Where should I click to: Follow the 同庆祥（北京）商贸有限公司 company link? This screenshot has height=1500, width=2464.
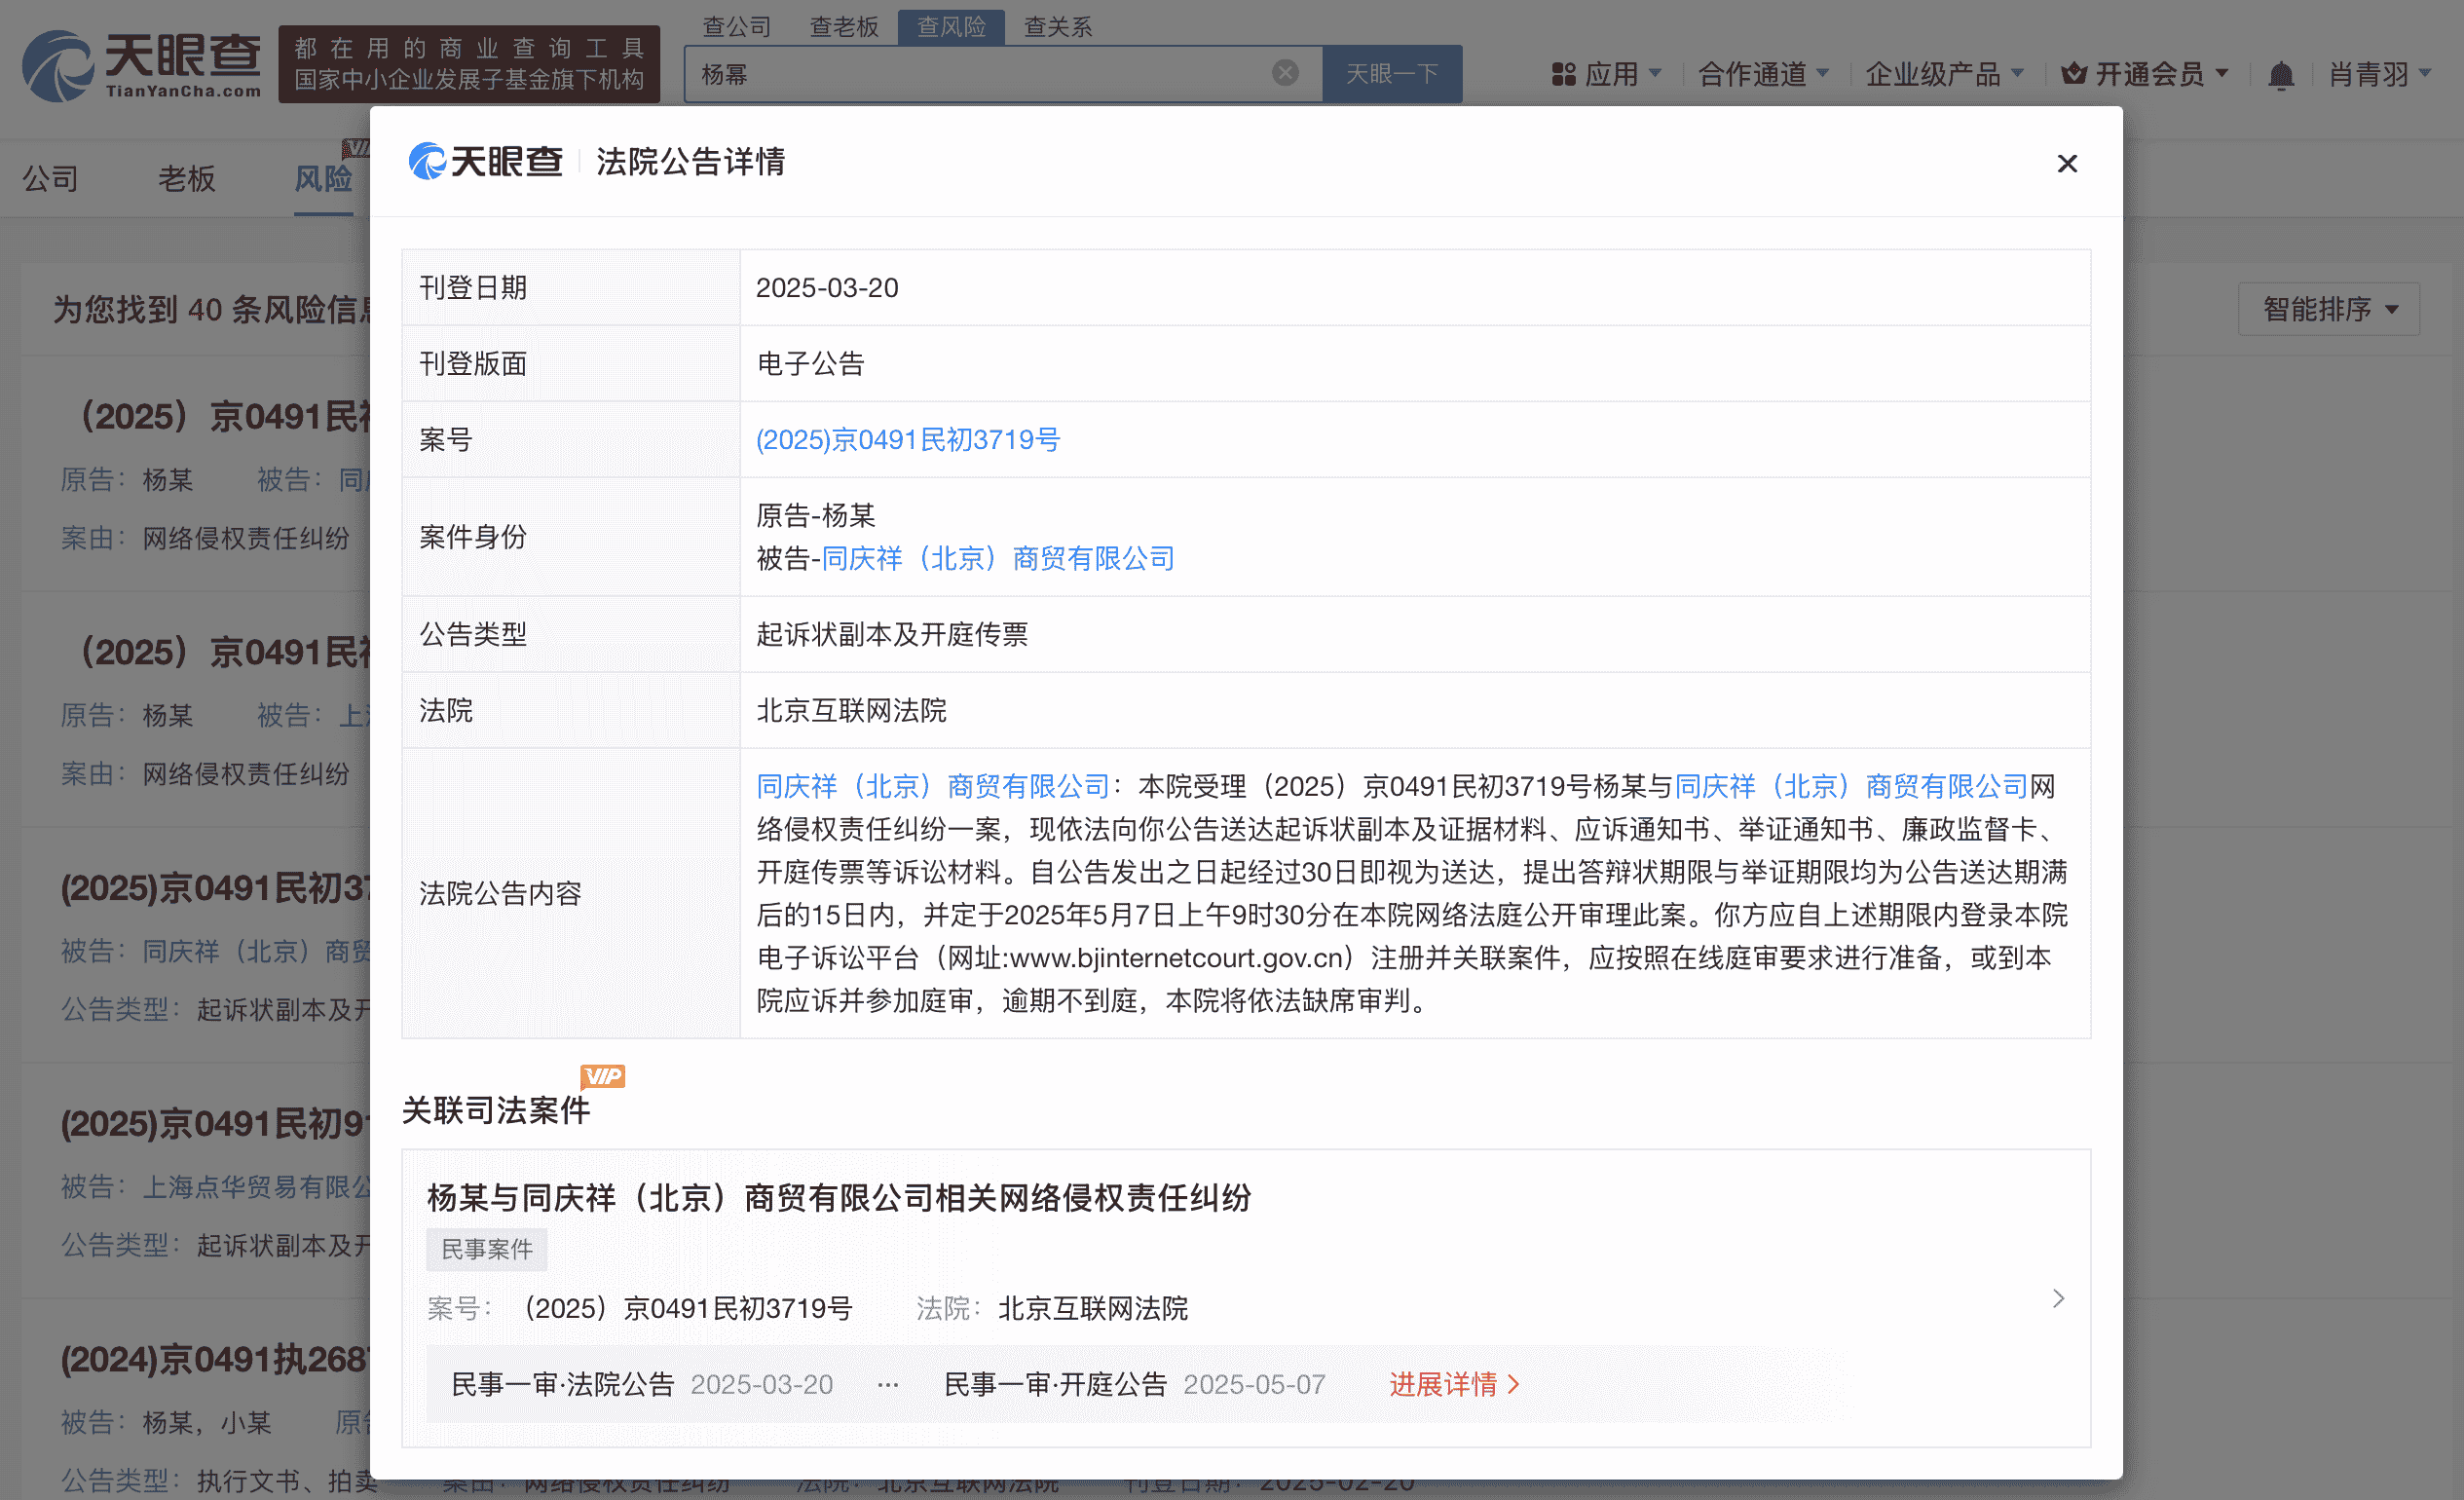996,558
